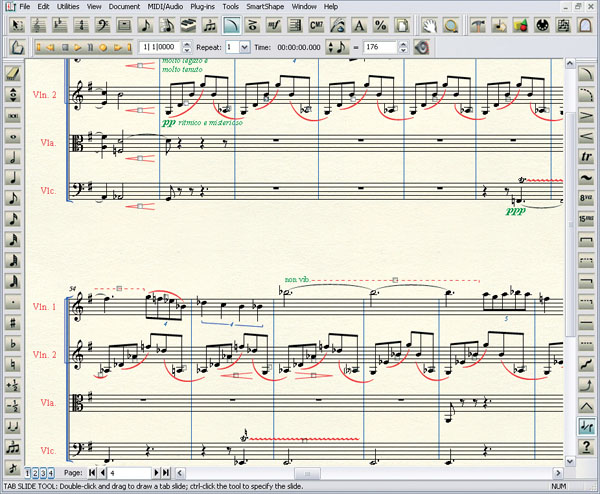
Task: Select the Articulation tool
Action: point(252,26)
